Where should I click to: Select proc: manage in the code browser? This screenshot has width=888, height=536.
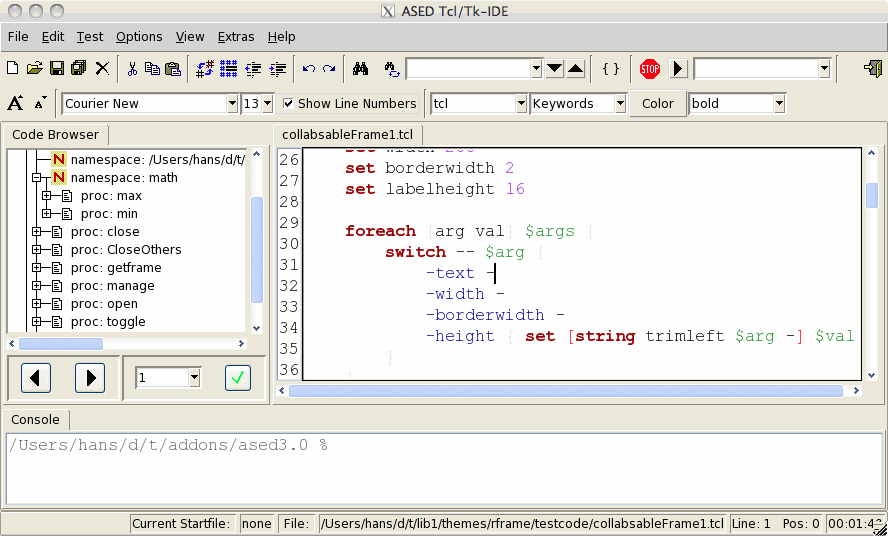click(x=112, y=286)
